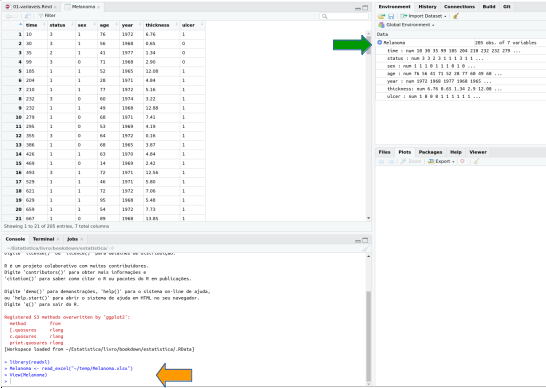Screen dimensions: 546x388
Task: Click Zoom in Plots toolbar
Action: [x=411, y=161]
